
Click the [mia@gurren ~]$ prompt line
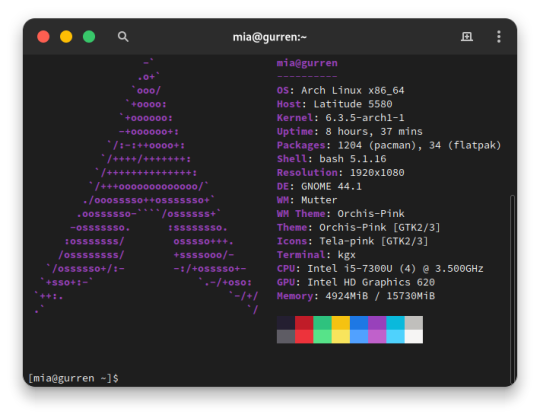73,378
